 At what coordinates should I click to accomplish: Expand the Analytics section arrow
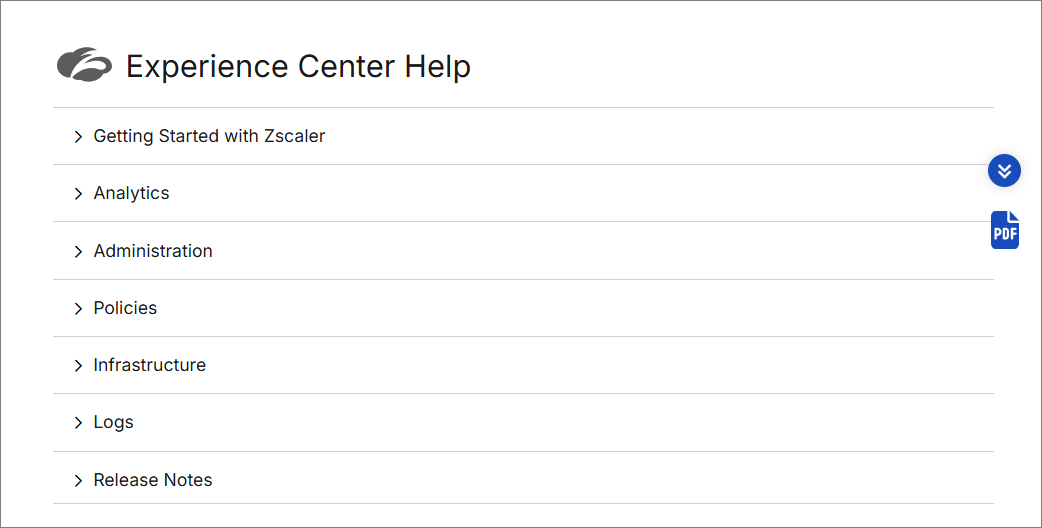[78, 194]
